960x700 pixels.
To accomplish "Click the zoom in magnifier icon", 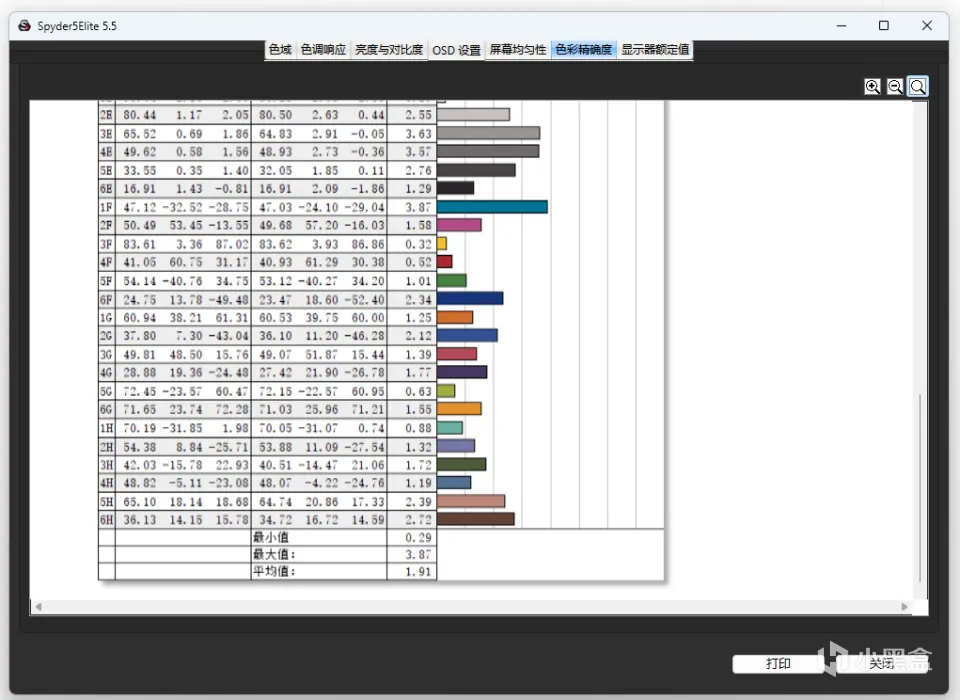I will point(872,86).
